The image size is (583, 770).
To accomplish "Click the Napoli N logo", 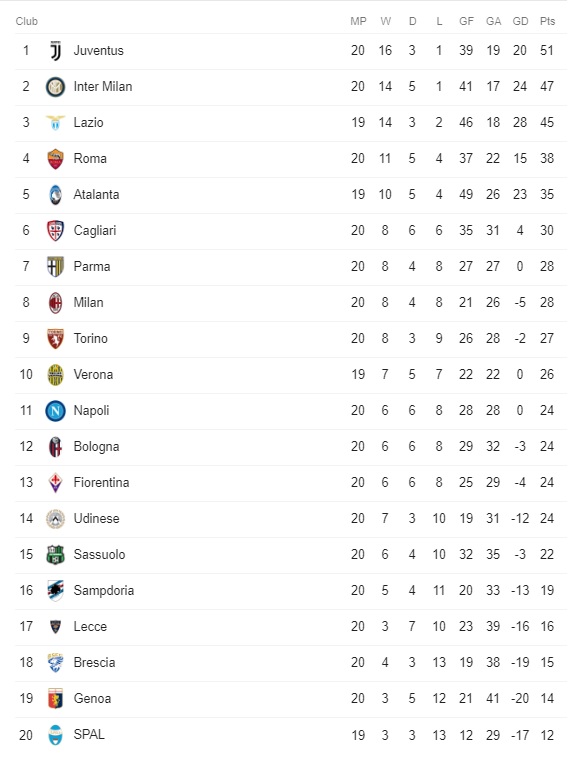I will click(x=56, y=411).
